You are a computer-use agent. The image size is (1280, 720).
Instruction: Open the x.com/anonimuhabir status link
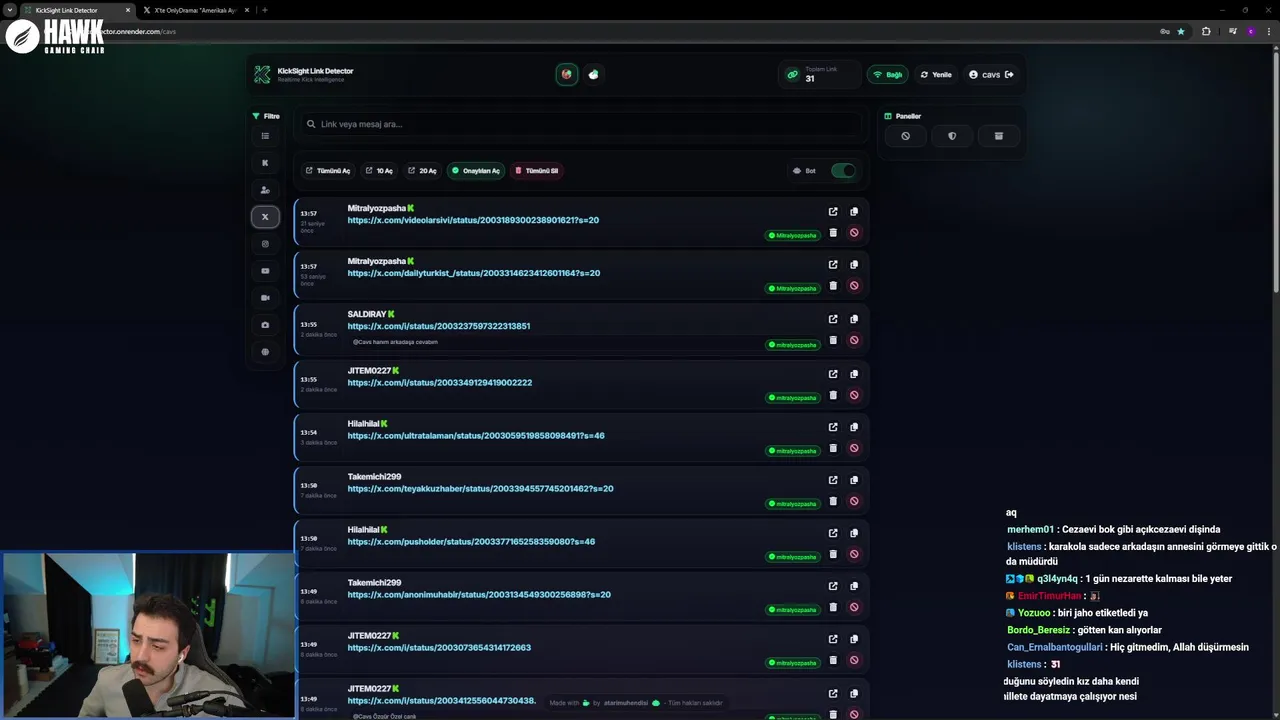pyautogui.click(x=479, y=595)
